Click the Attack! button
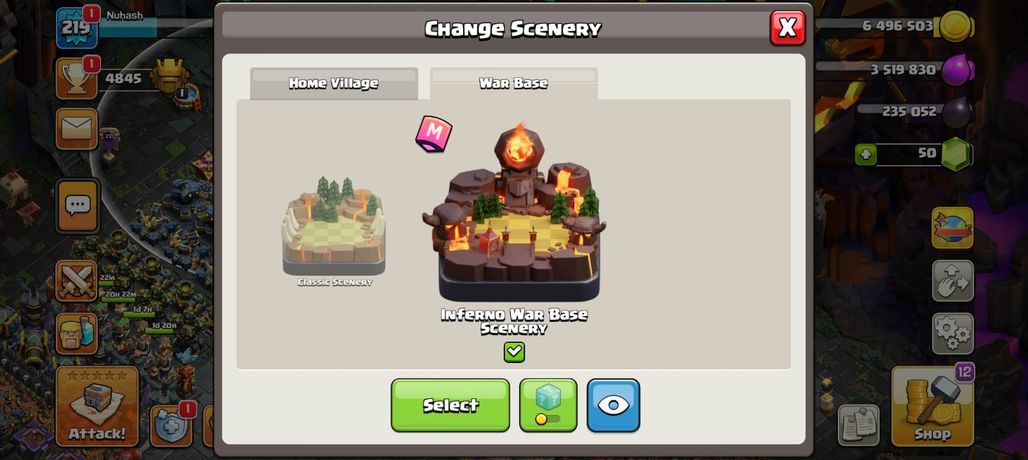Viewport: 1028px width, 460px height. [x=97, y=406]
